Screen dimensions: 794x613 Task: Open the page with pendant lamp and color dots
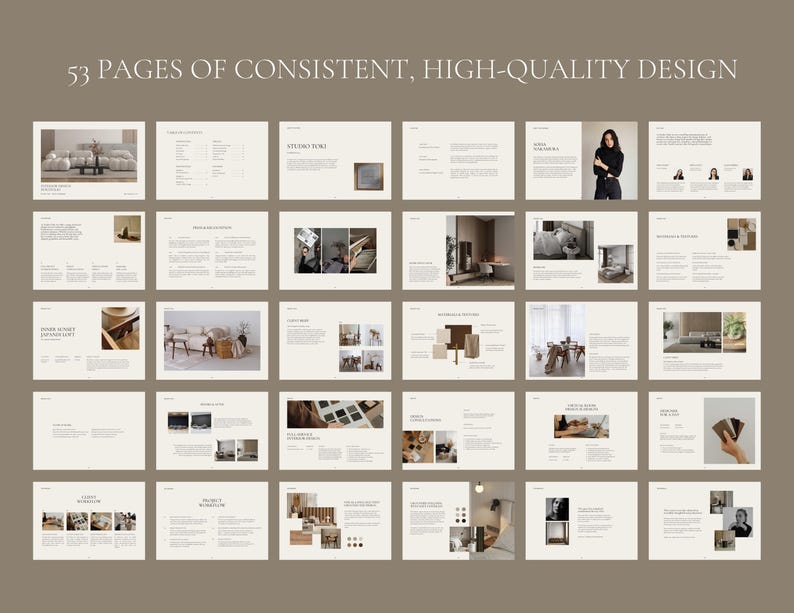tap(458, 521)
